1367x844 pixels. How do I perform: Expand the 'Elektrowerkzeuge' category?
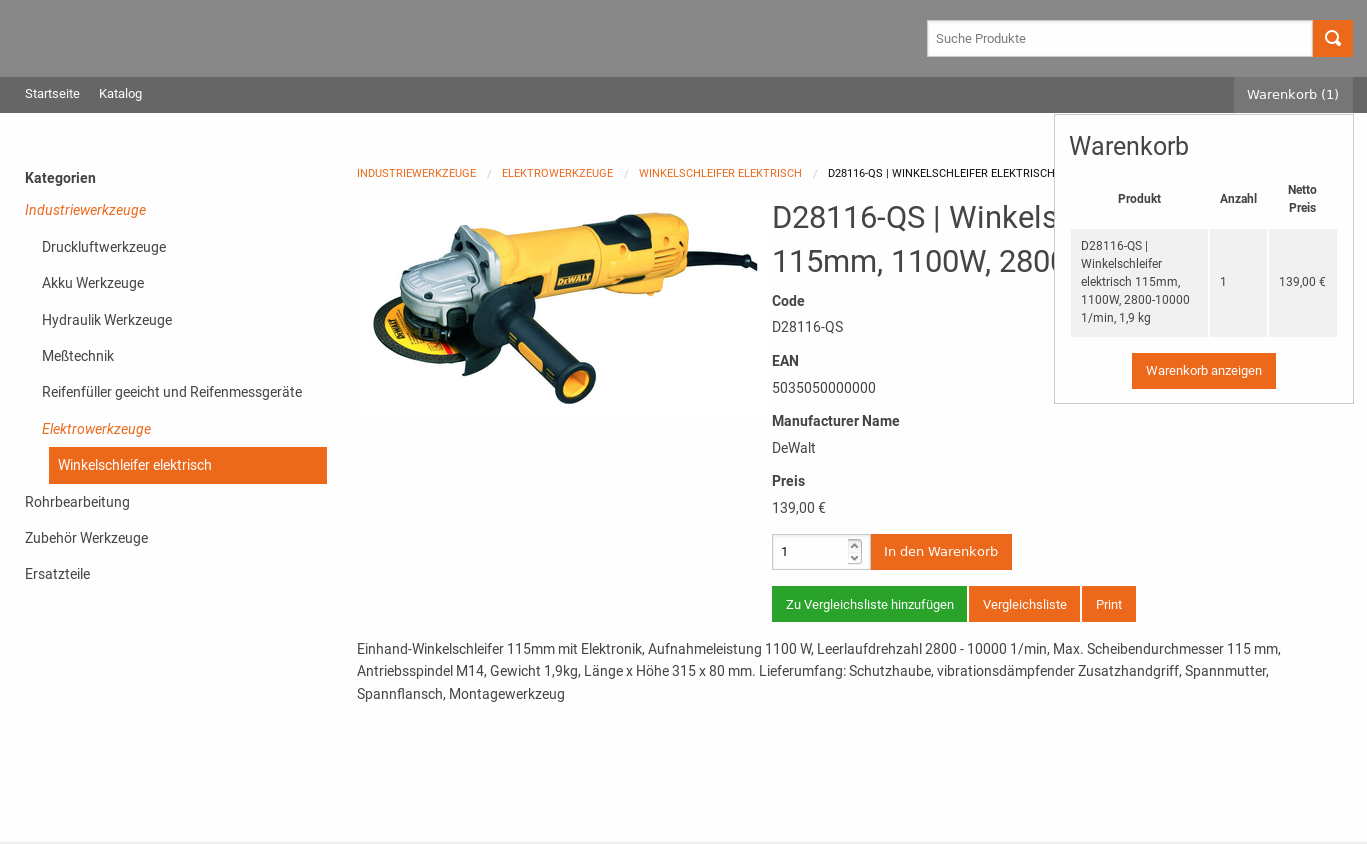pos(96,428)
